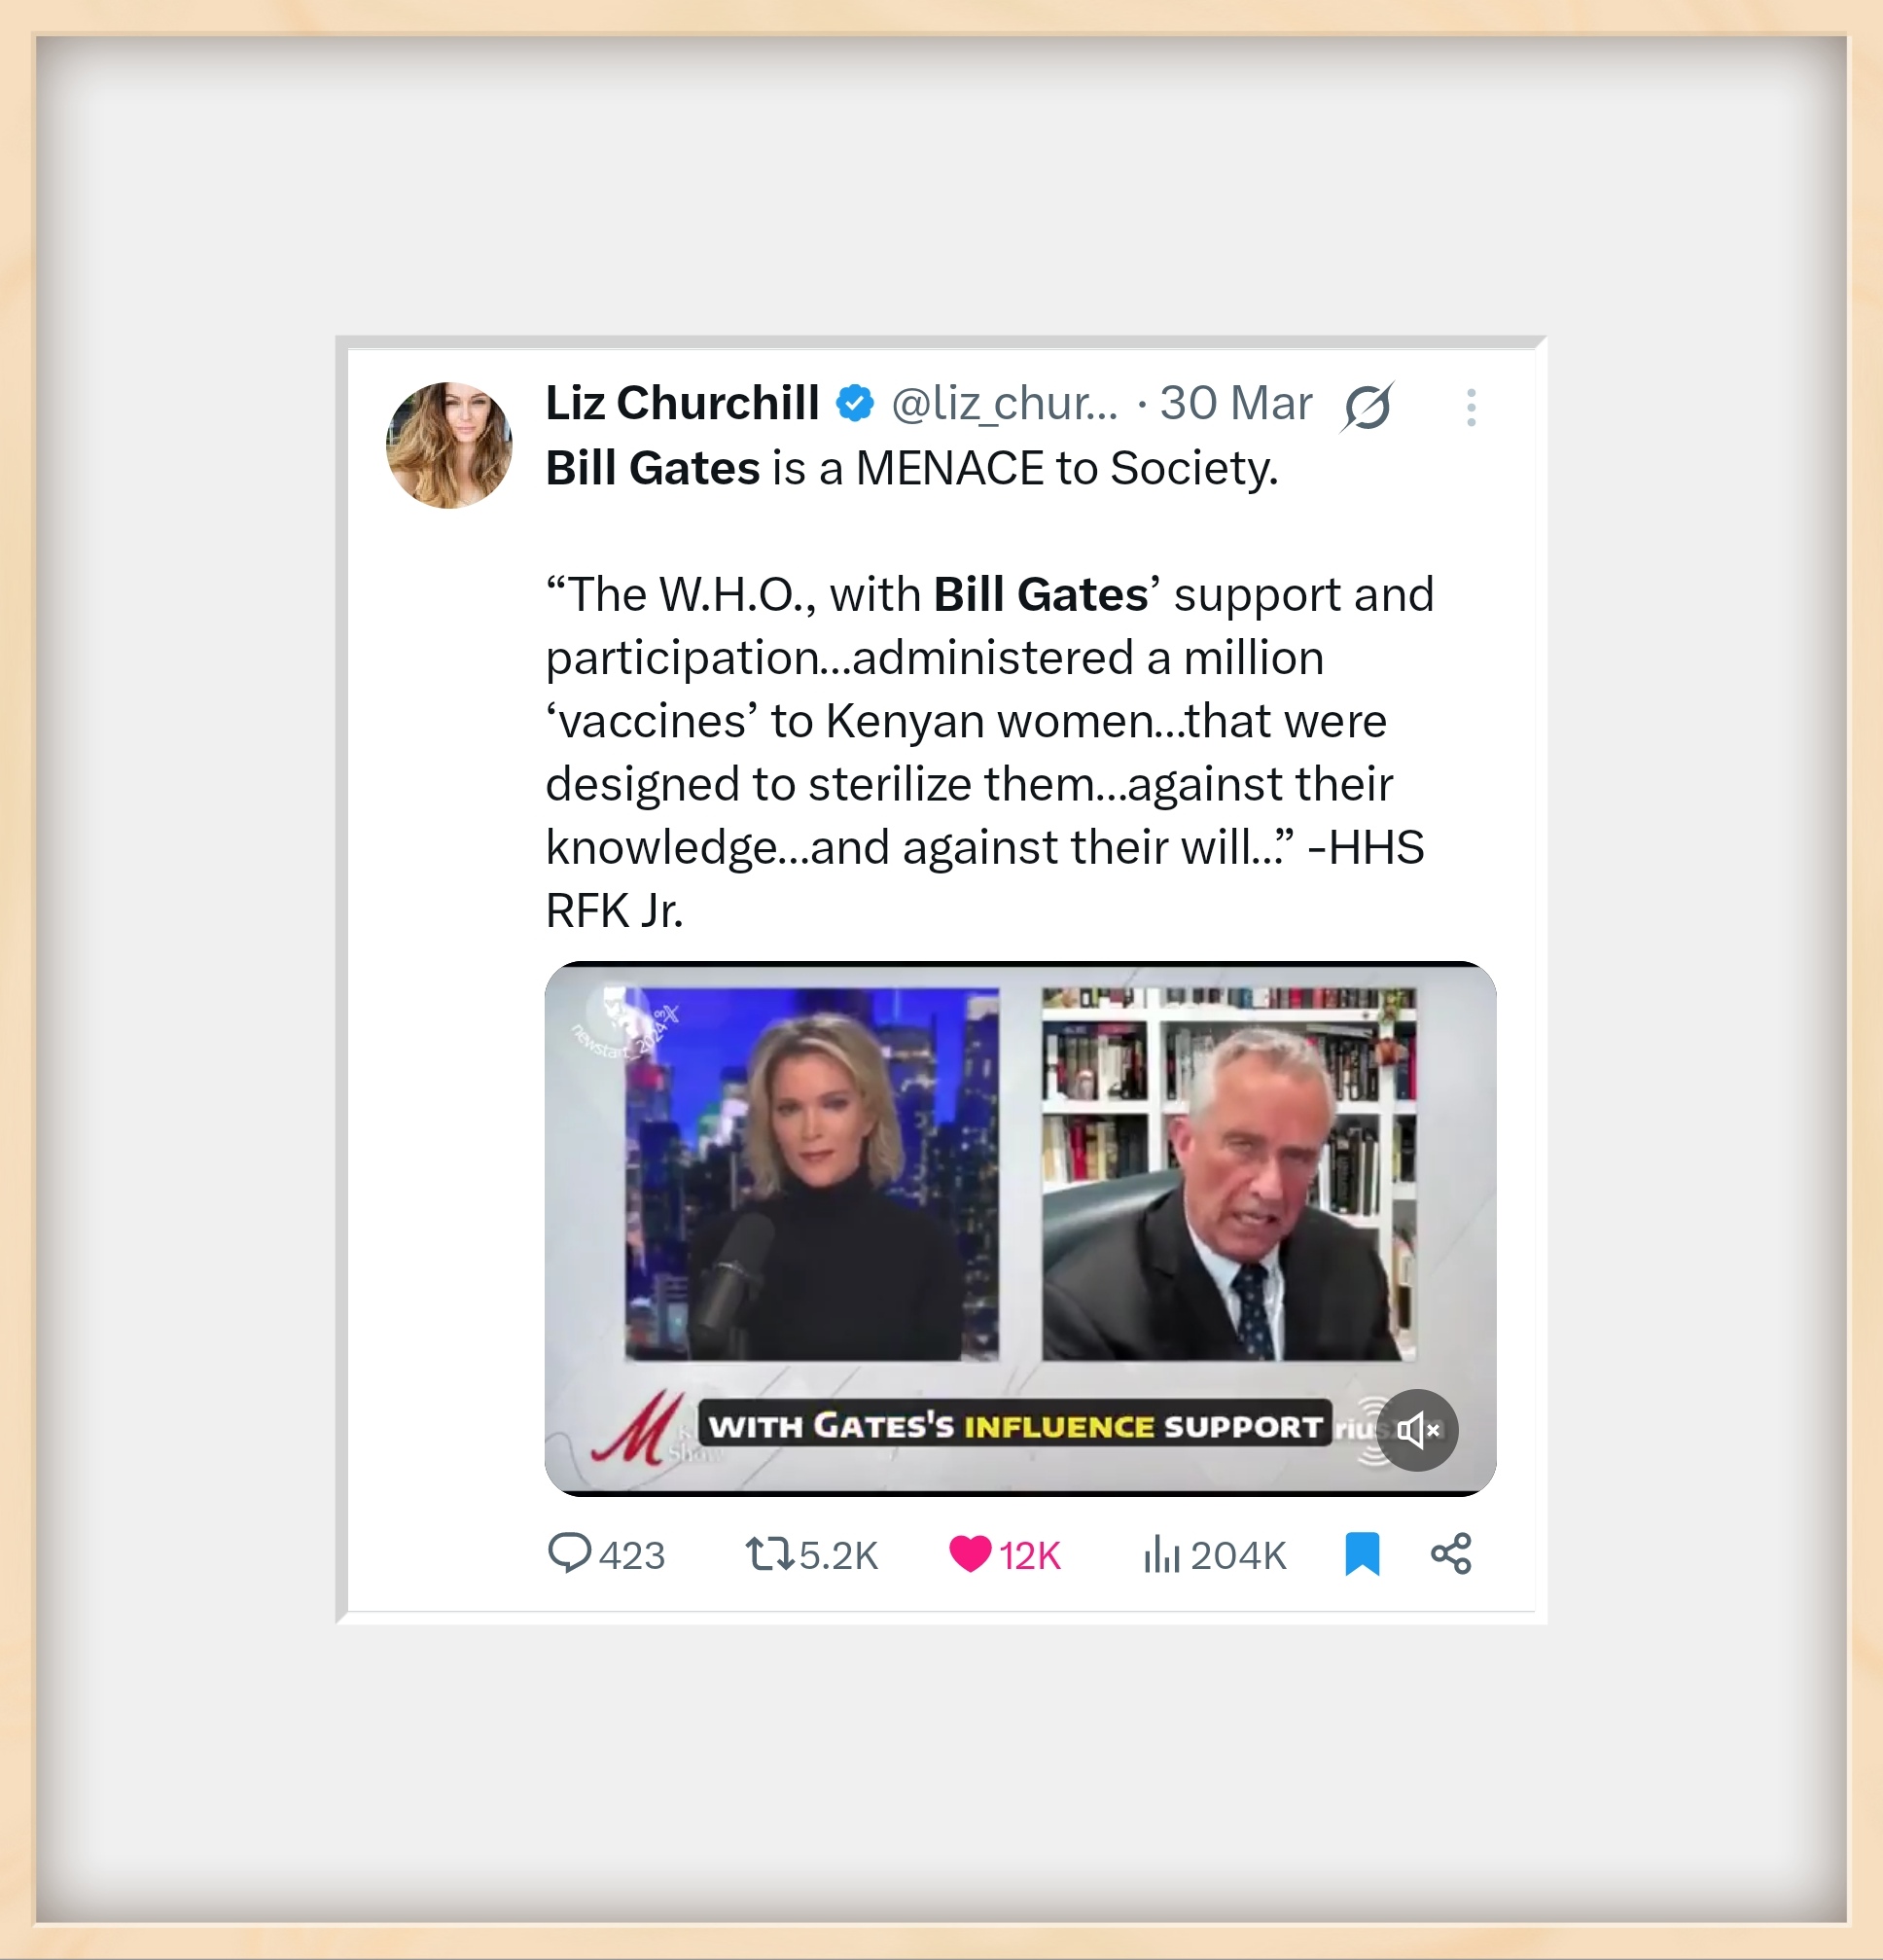The image size is (1883, 1960).
Task: Click the repost arrows icon
Action: pyautogui.click(x=770, y=1554)
